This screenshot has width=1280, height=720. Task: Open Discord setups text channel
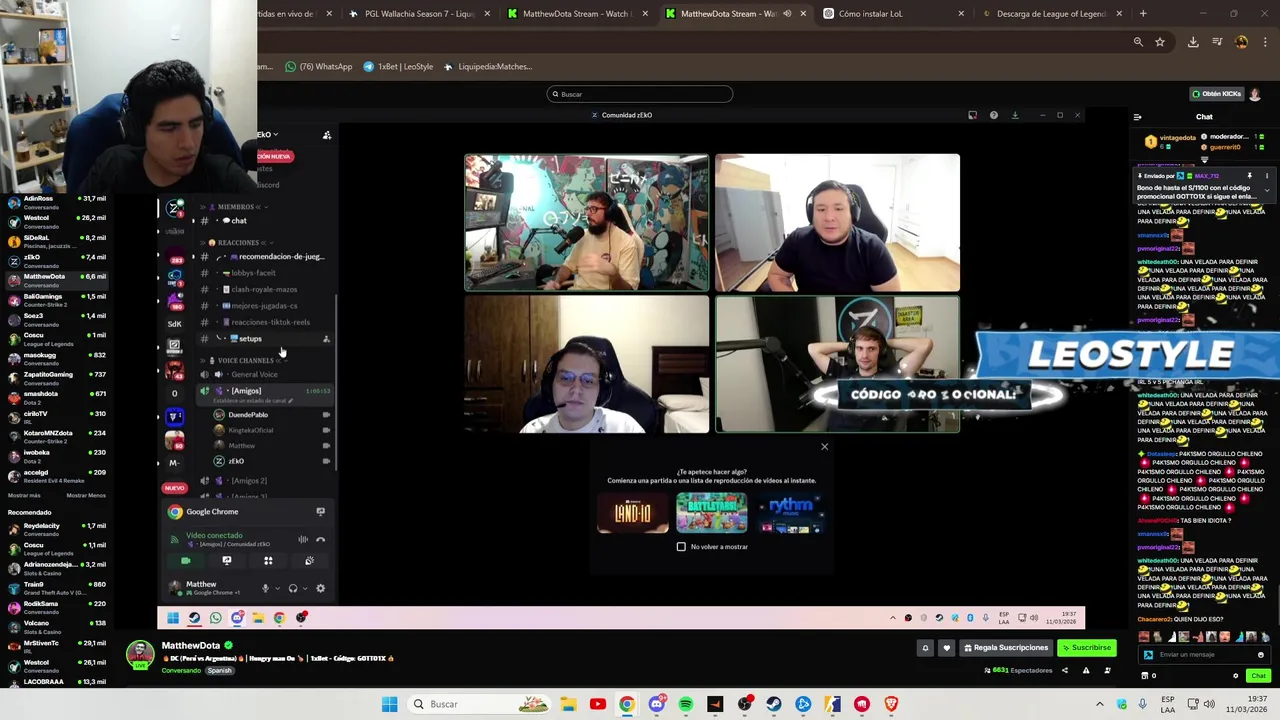tap(266, 339)
